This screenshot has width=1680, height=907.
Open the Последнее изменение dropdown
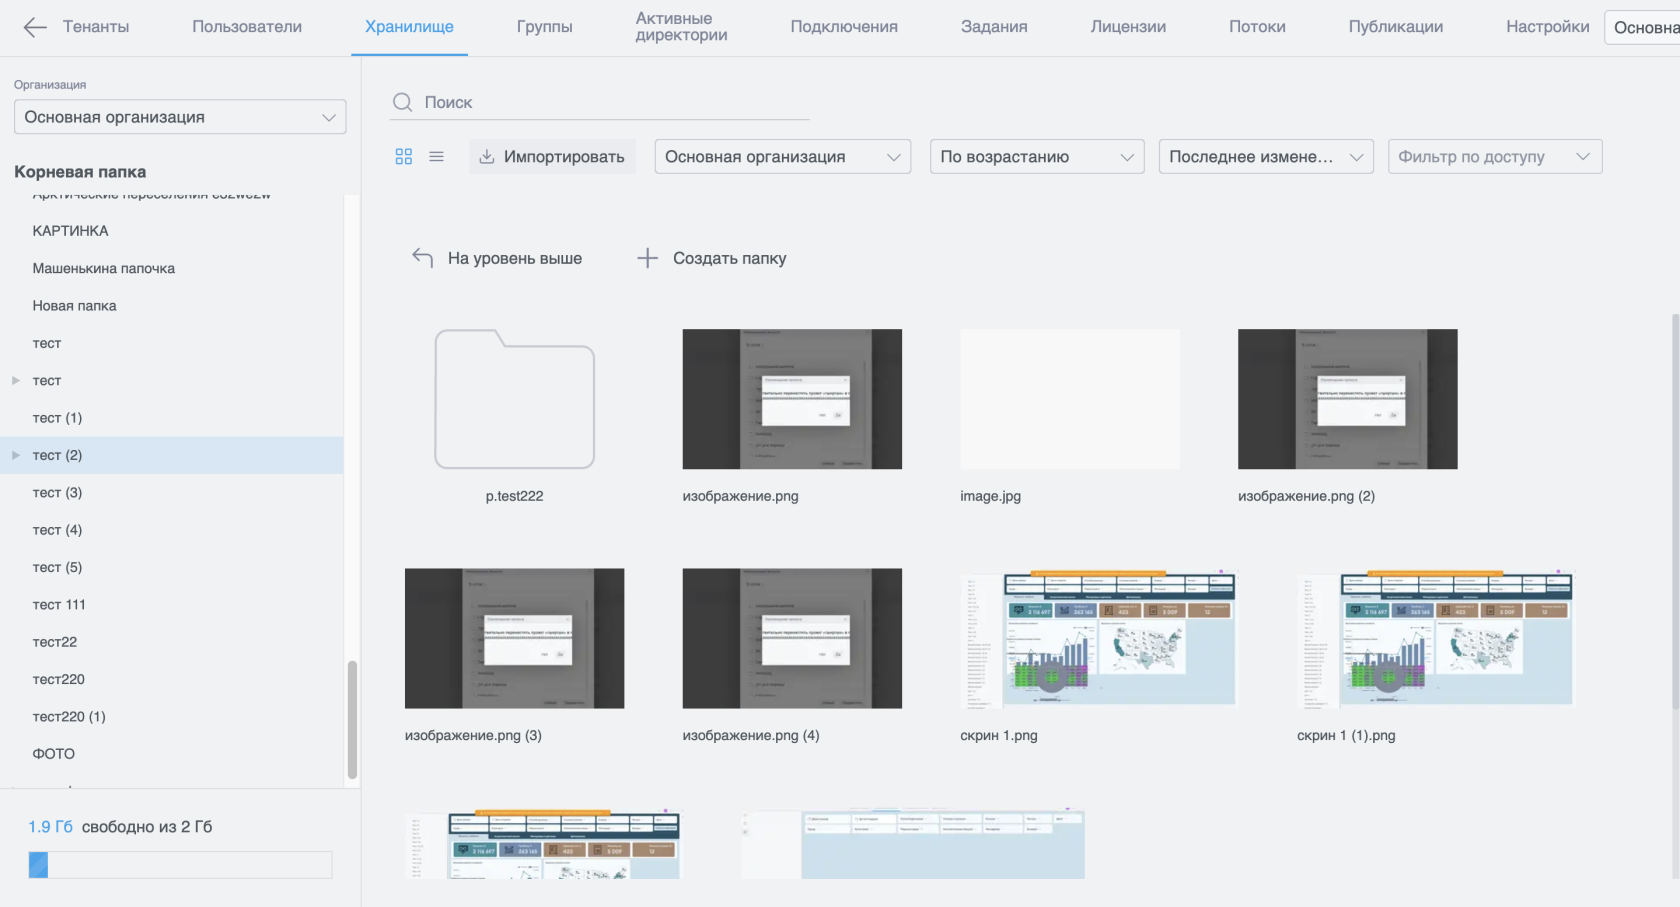[1266, 156]
